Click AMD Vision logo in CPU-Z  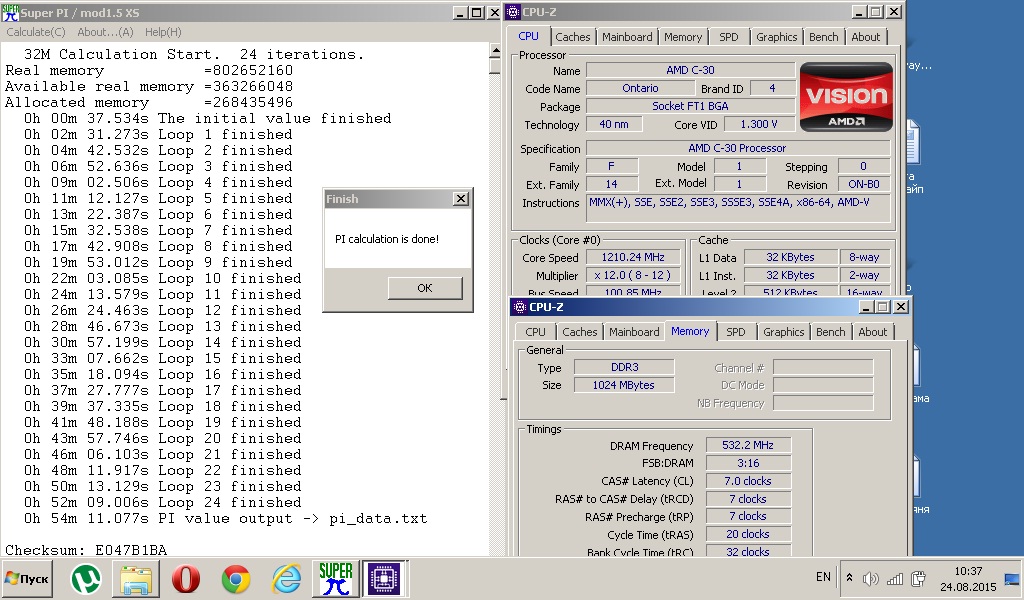[x=846, y=97]
